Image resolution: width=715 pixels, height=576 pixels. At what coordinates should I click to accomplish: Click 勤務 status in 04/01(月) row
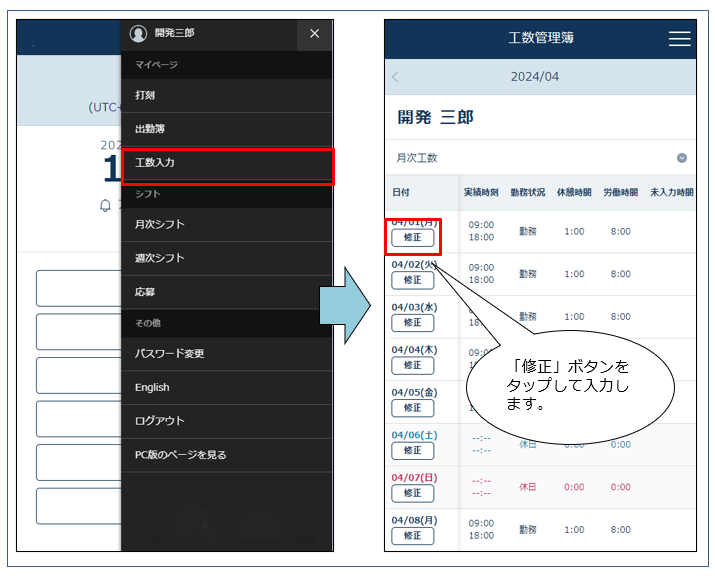coord(528,231)
